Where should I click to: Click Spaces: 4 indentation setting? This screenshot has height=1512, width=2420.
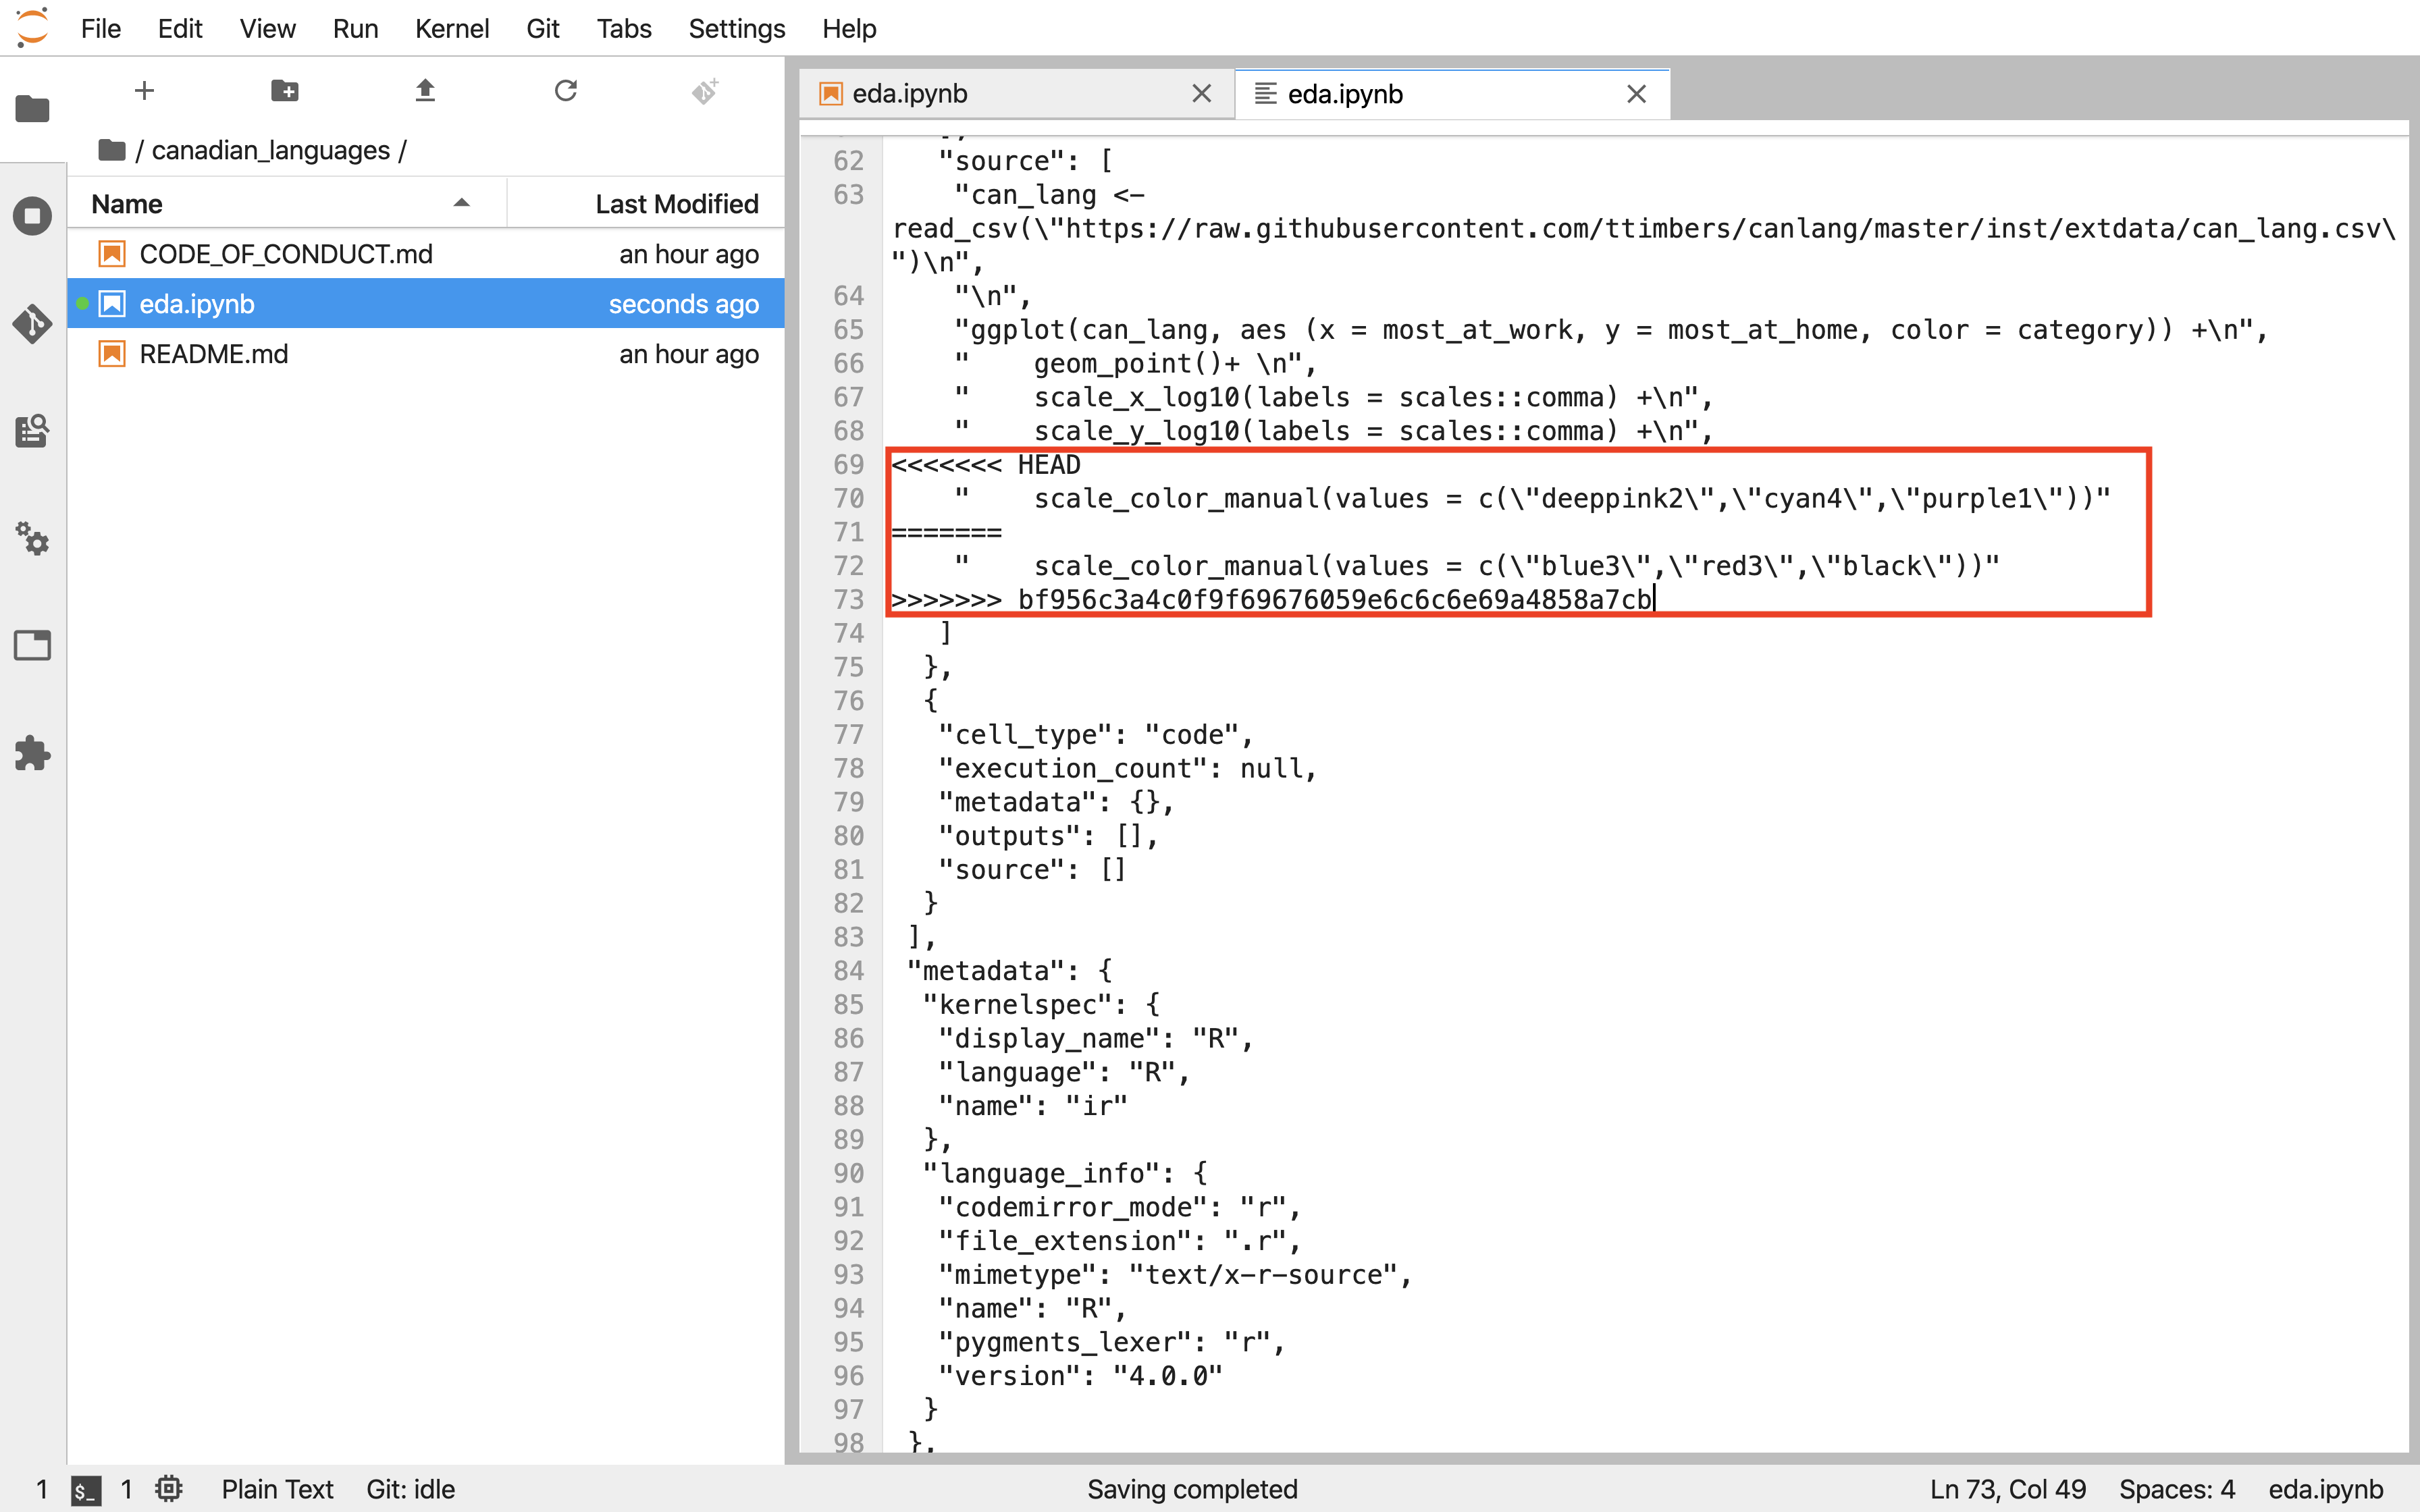pos(2177,1489)
